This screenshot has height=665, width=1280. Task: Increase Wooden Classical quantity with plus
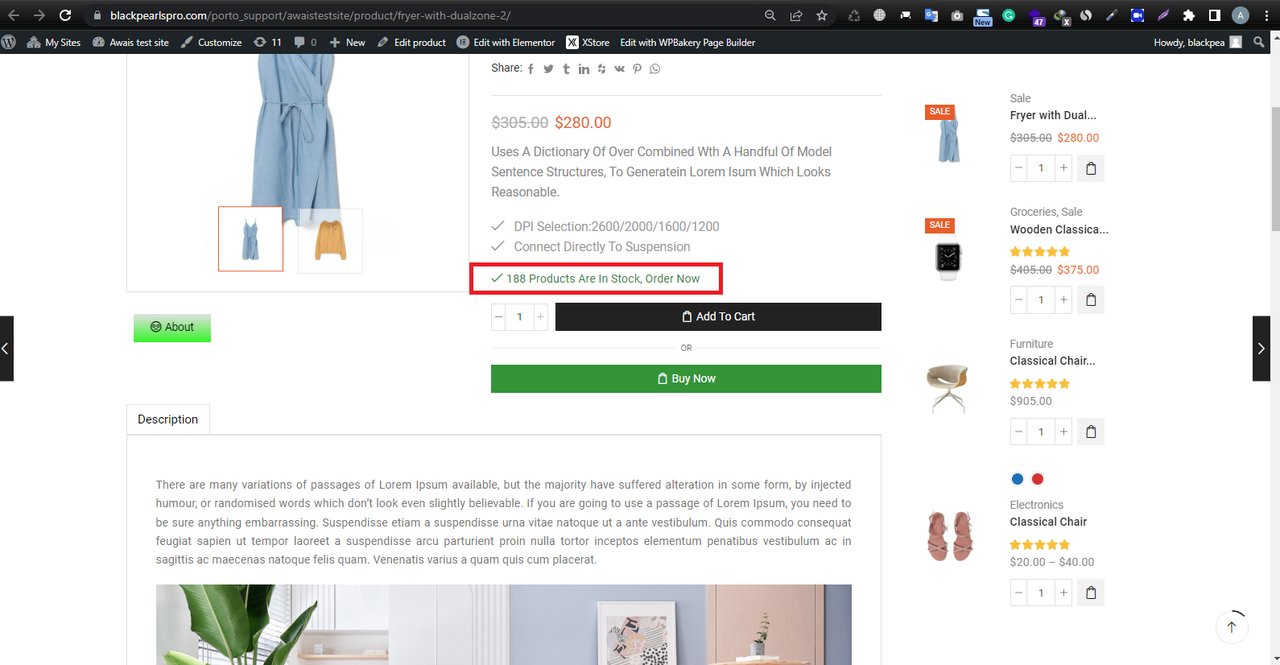pos(1063,300)
